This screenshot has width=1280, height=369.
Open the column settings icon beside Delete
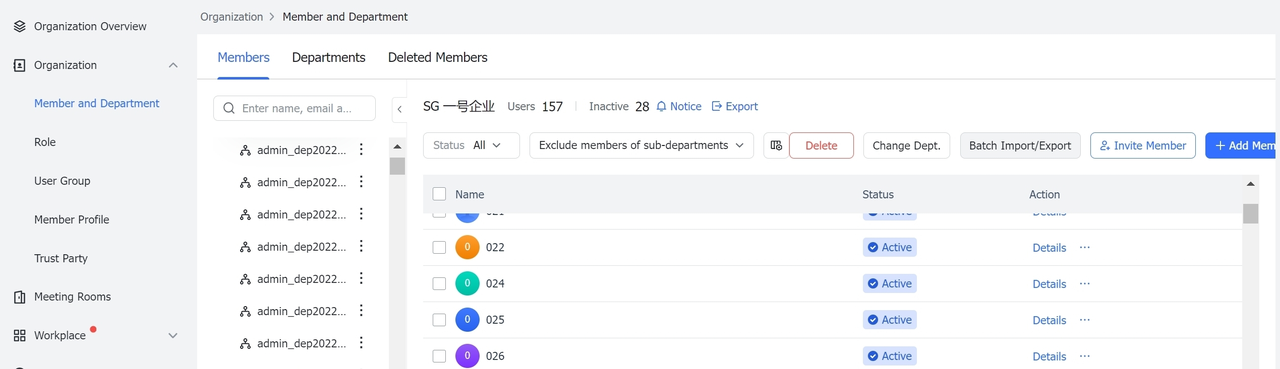776,145
